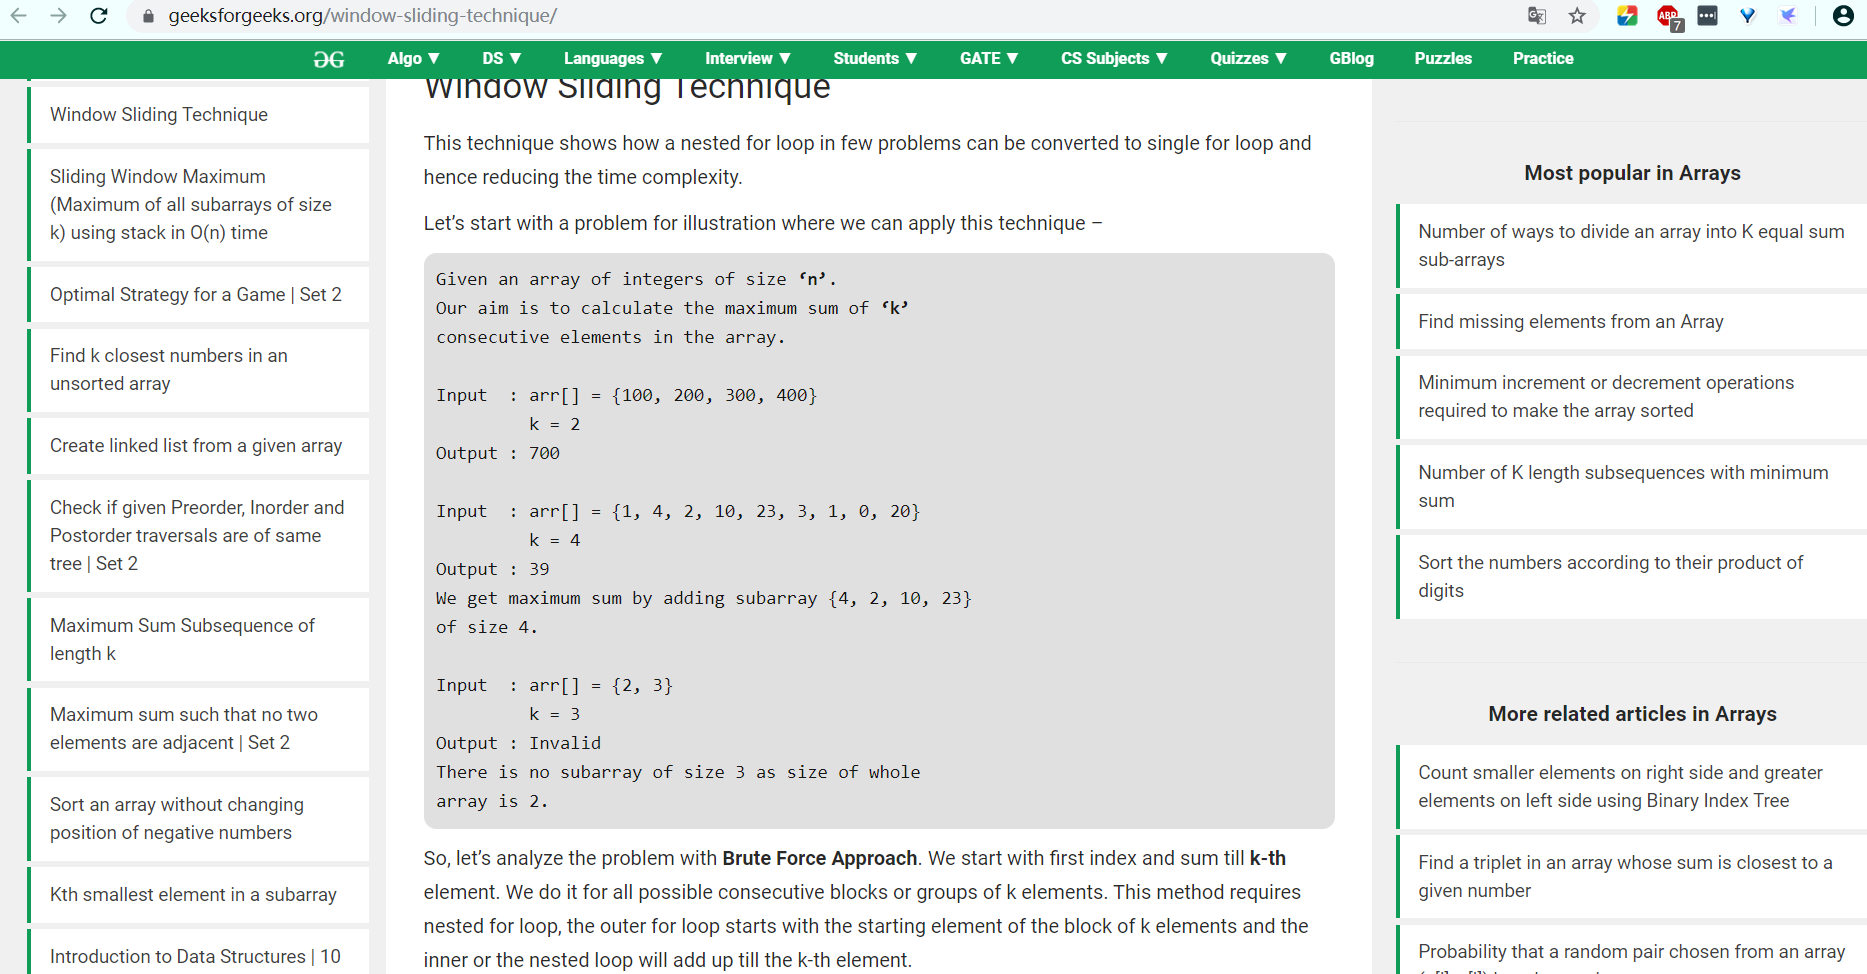Open the Google Translate page icon

(x=1537, y=16)
